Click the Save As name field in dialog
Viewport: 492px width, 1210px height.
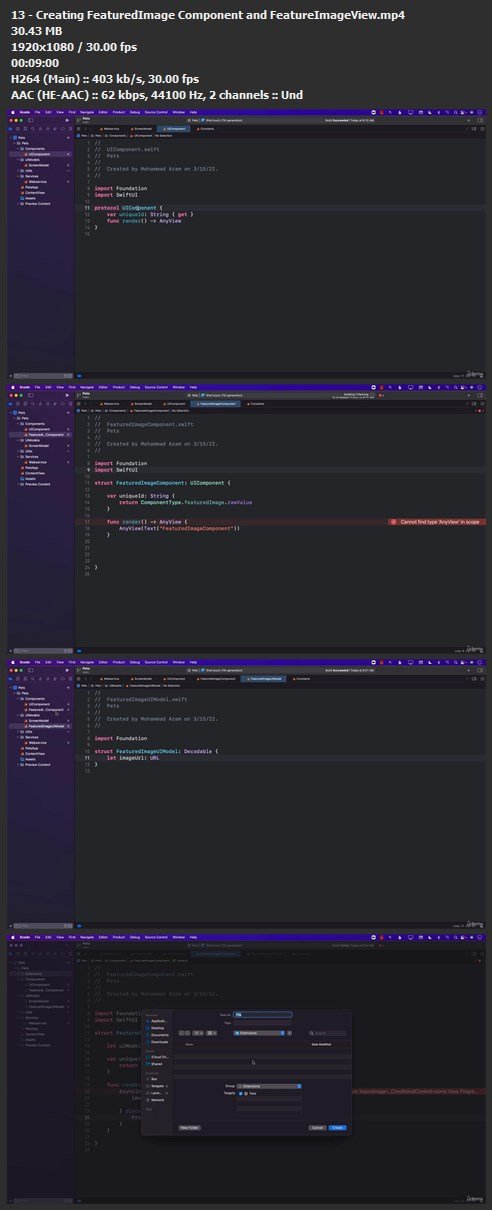262,1014
